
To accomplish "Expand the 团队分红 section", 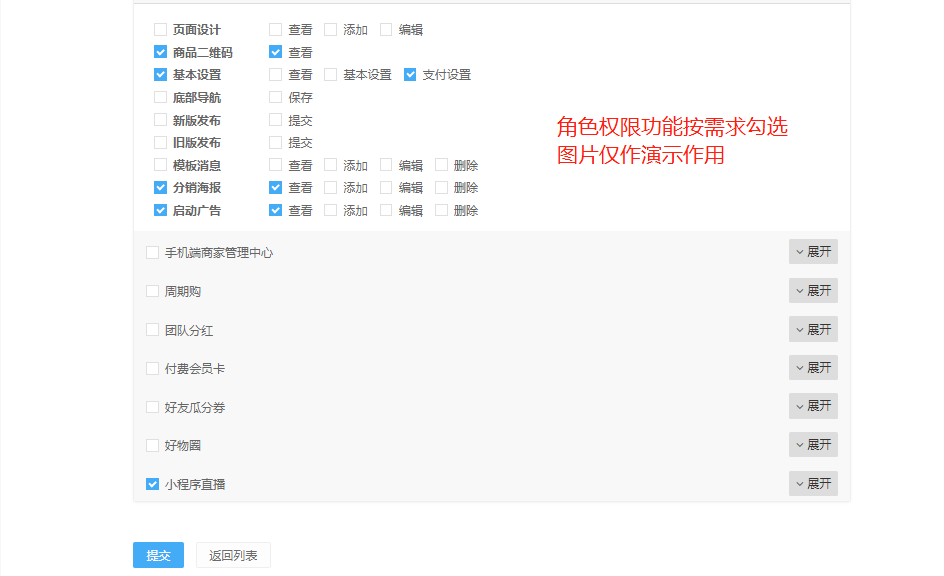I will [x=813, y=329].
